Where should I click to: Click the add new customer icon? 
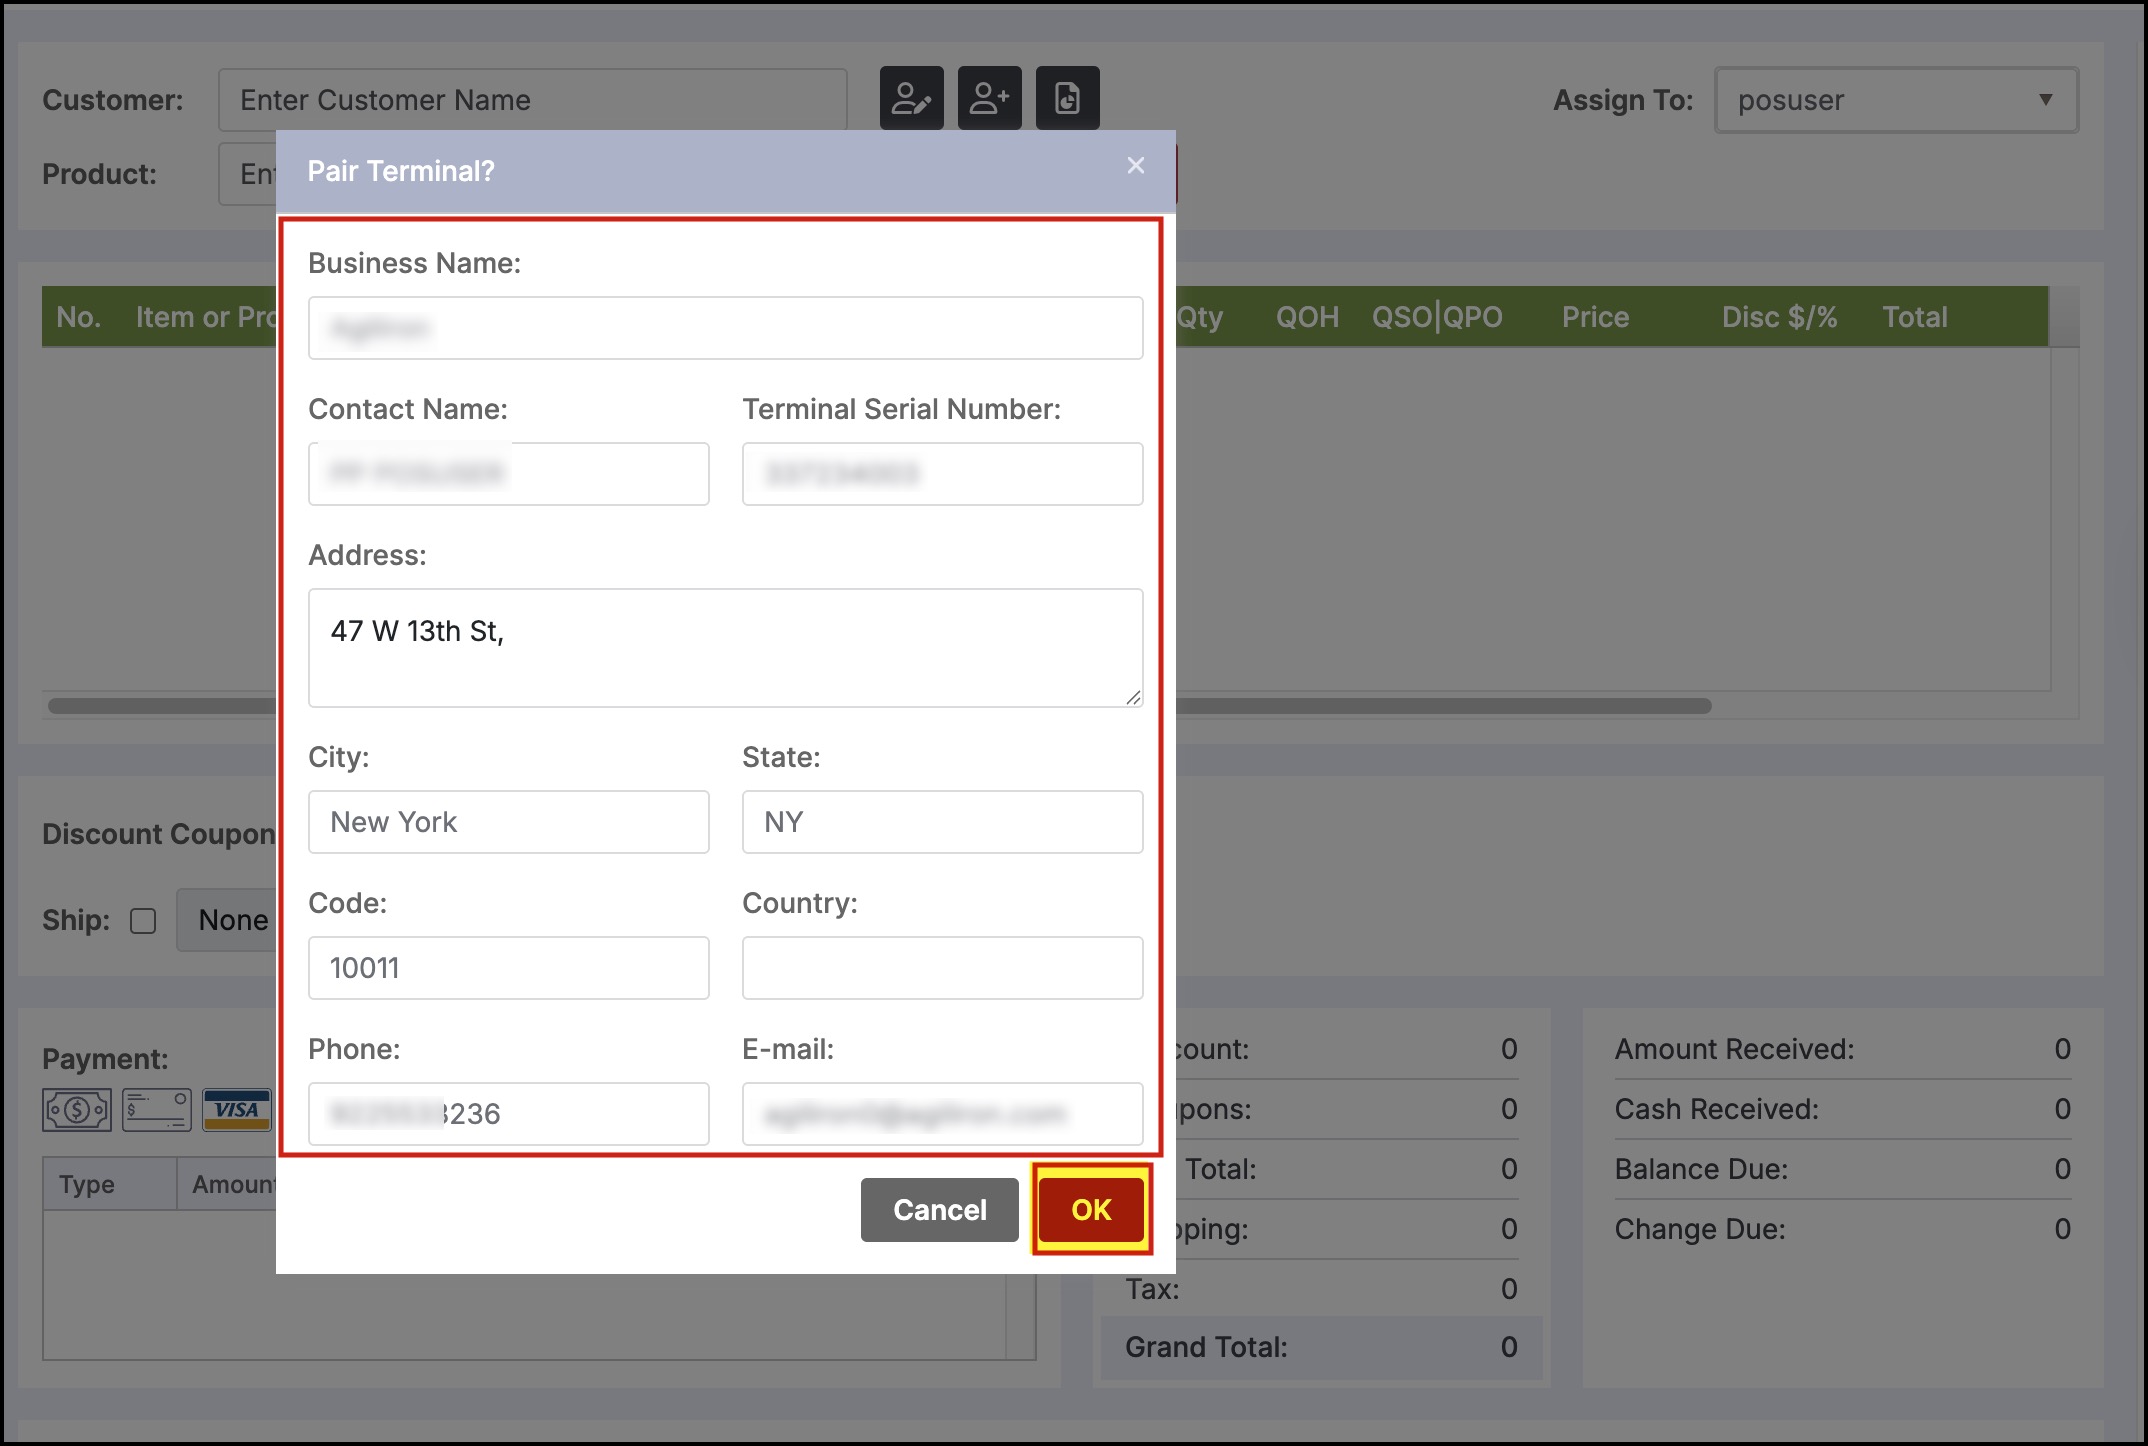coord(989,98)
